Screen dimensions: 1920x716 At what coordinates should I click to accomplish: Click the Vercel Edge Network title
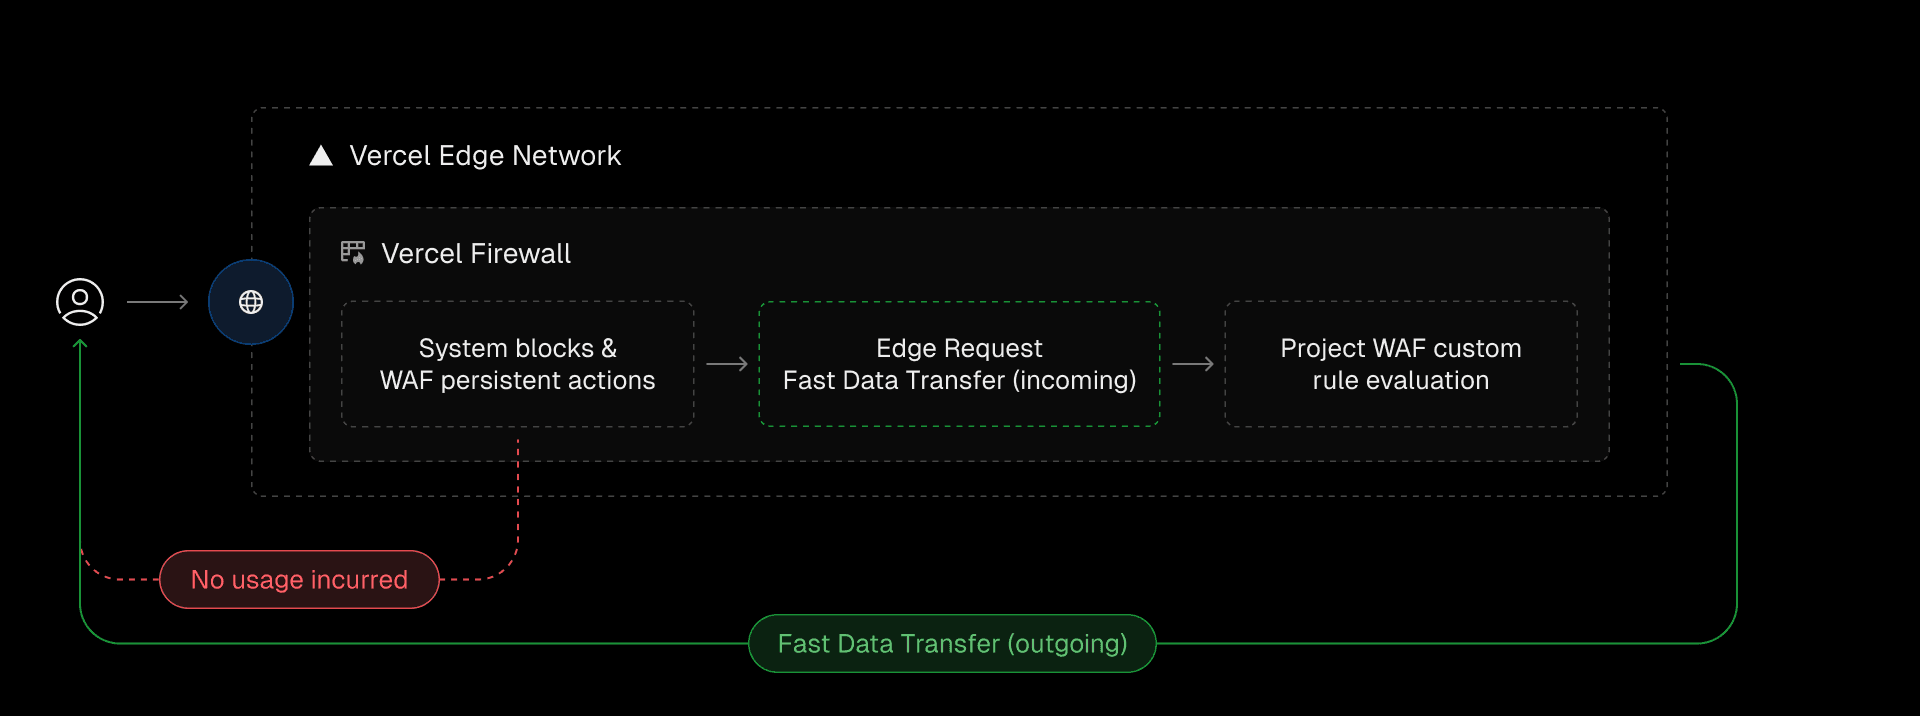point(485,156)
